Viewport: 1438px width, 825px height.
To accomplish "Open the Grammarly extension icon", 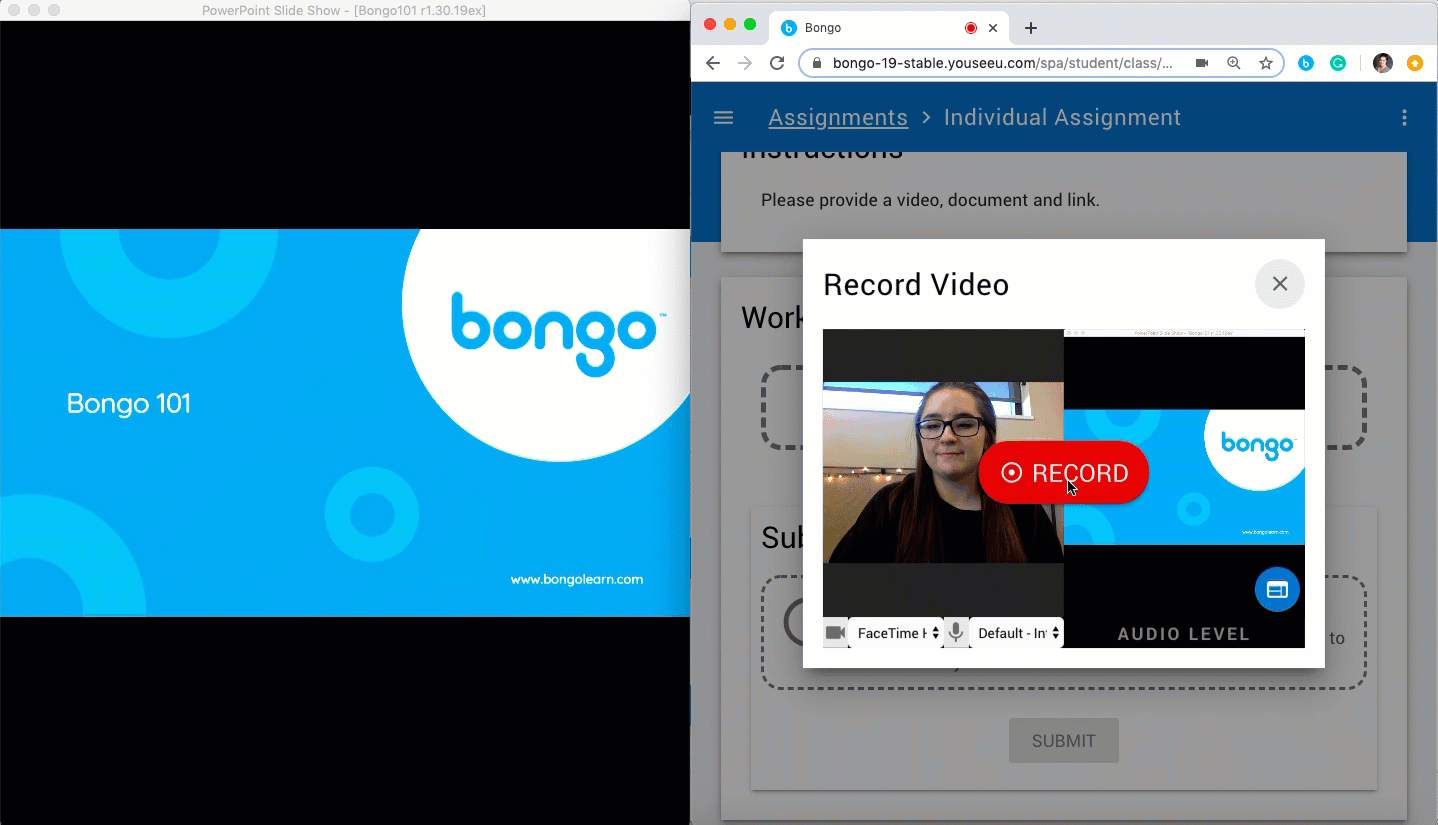I will click(1337, 63).
